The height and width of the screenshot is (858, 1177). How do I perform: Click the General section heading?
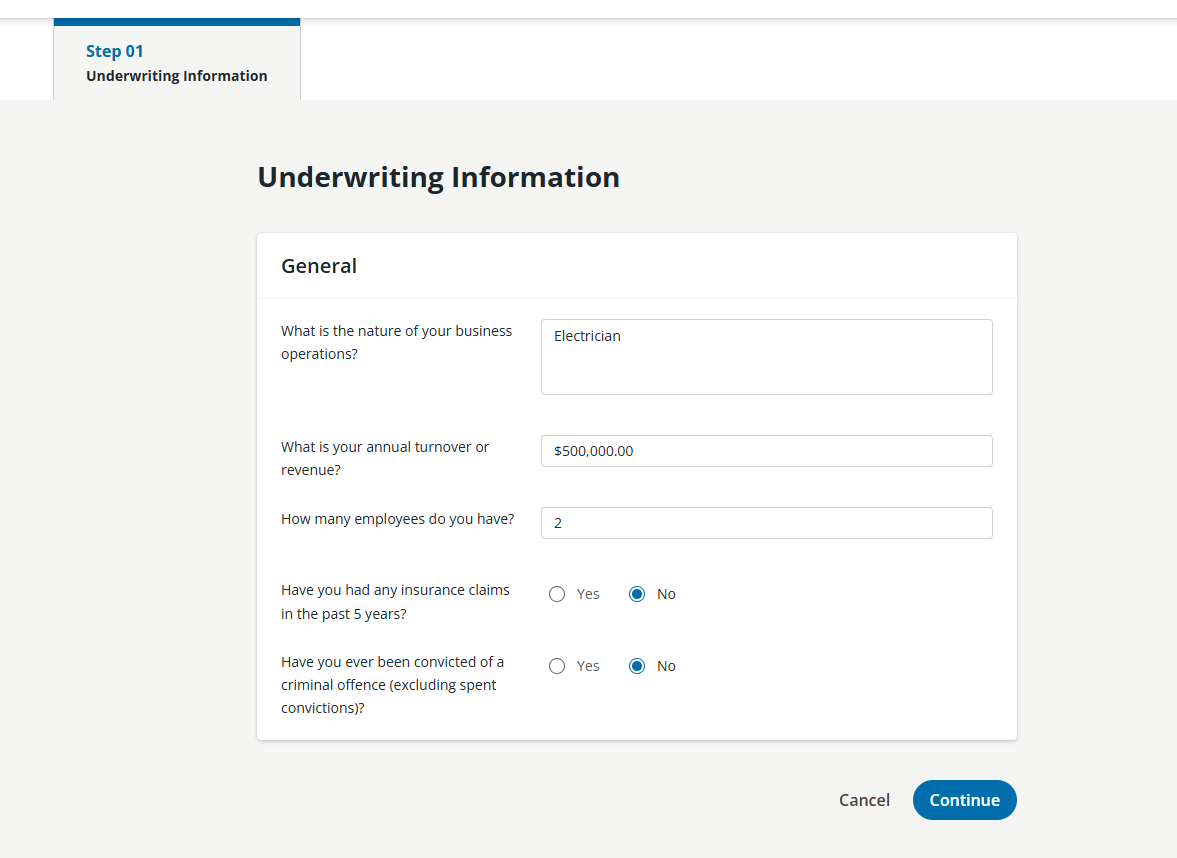[x=319, y=266]
